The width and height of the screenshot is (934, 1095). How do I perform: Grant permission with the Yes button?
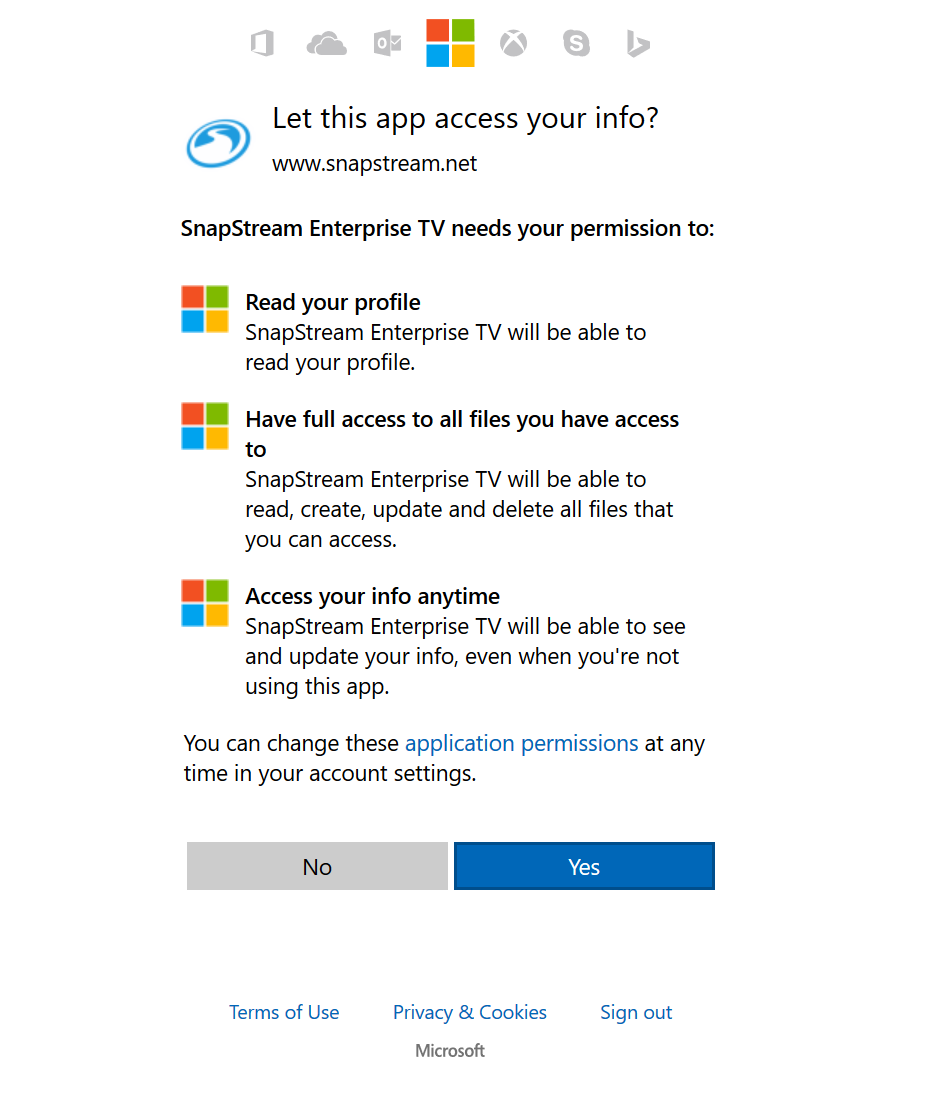[x=584, y=866]
